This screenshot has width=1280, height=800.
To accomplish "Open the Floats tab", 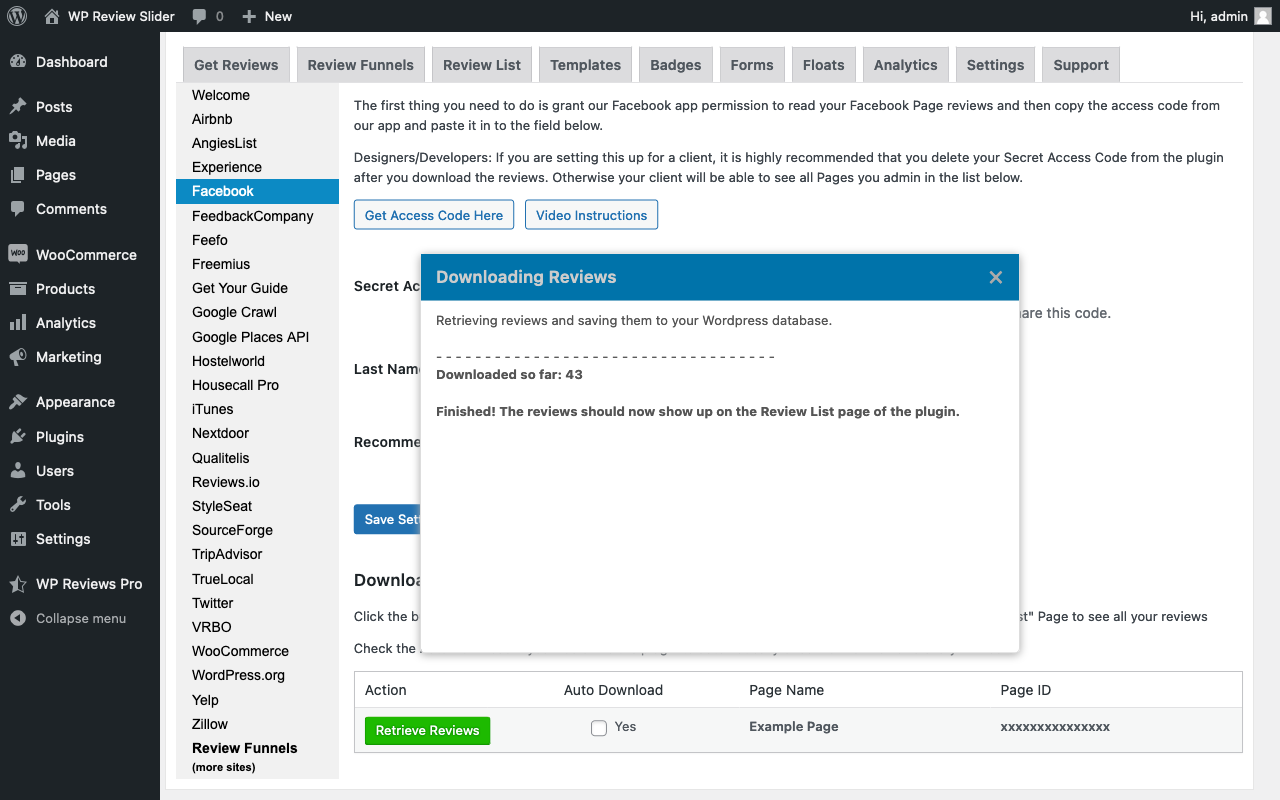I will pyautogui.click(x=824, y=65).
